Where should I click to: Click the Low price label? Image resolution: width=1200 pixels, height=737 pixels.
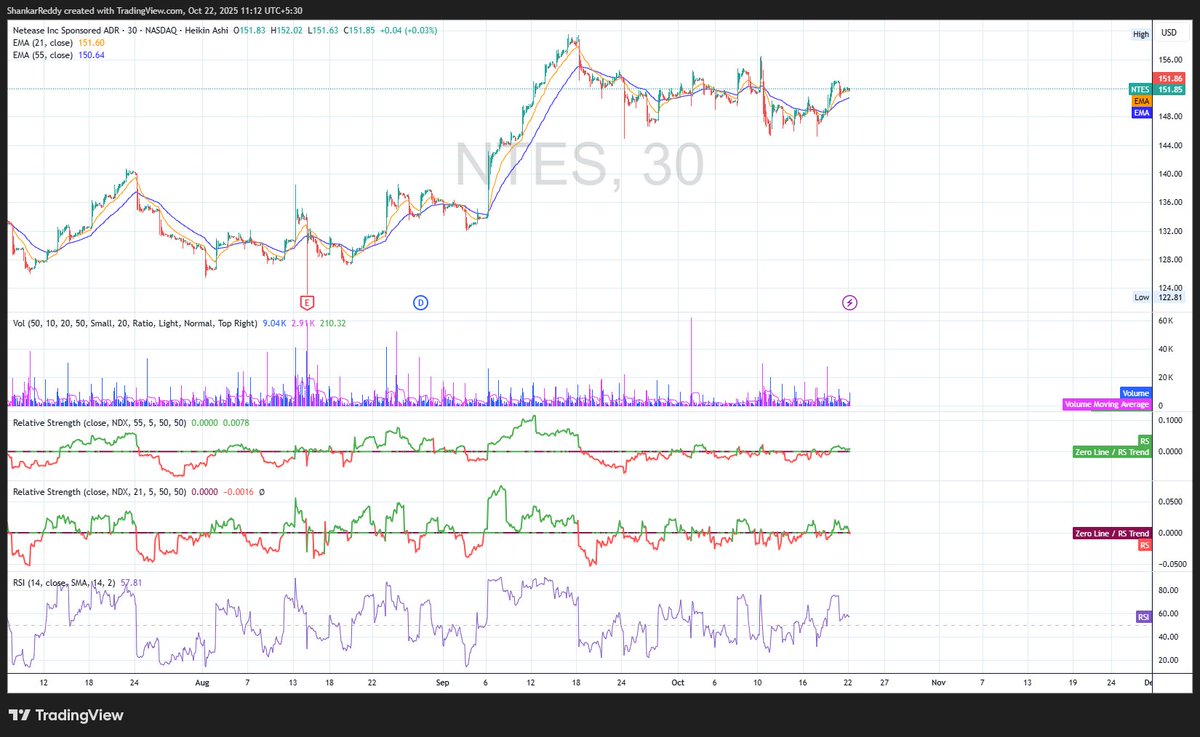[x=1141, y=297]
